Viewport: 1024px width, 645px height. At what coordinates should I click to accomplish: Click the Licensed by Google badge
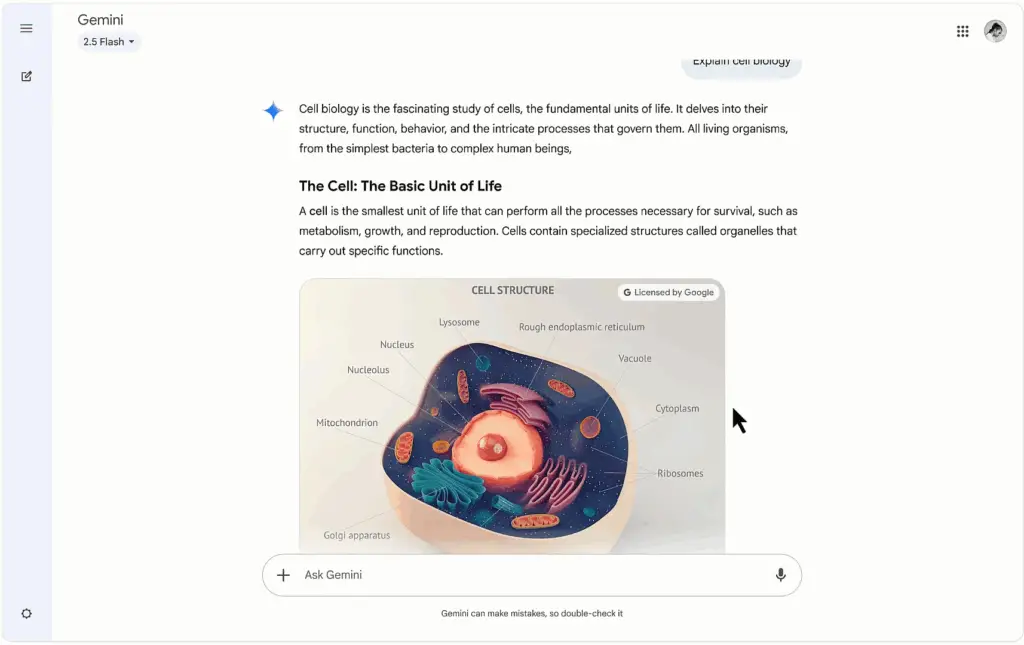668,292
